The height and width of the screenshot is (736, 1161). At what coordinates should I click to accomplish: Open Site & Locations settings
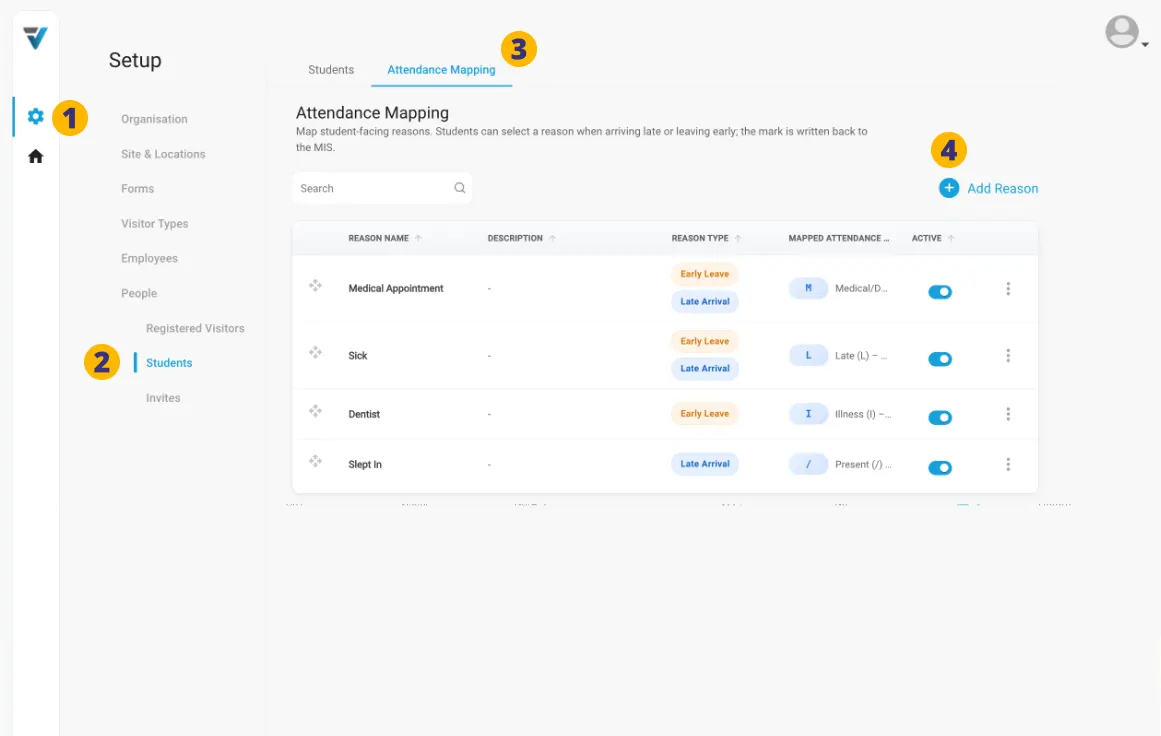click(x=163, y=154)
